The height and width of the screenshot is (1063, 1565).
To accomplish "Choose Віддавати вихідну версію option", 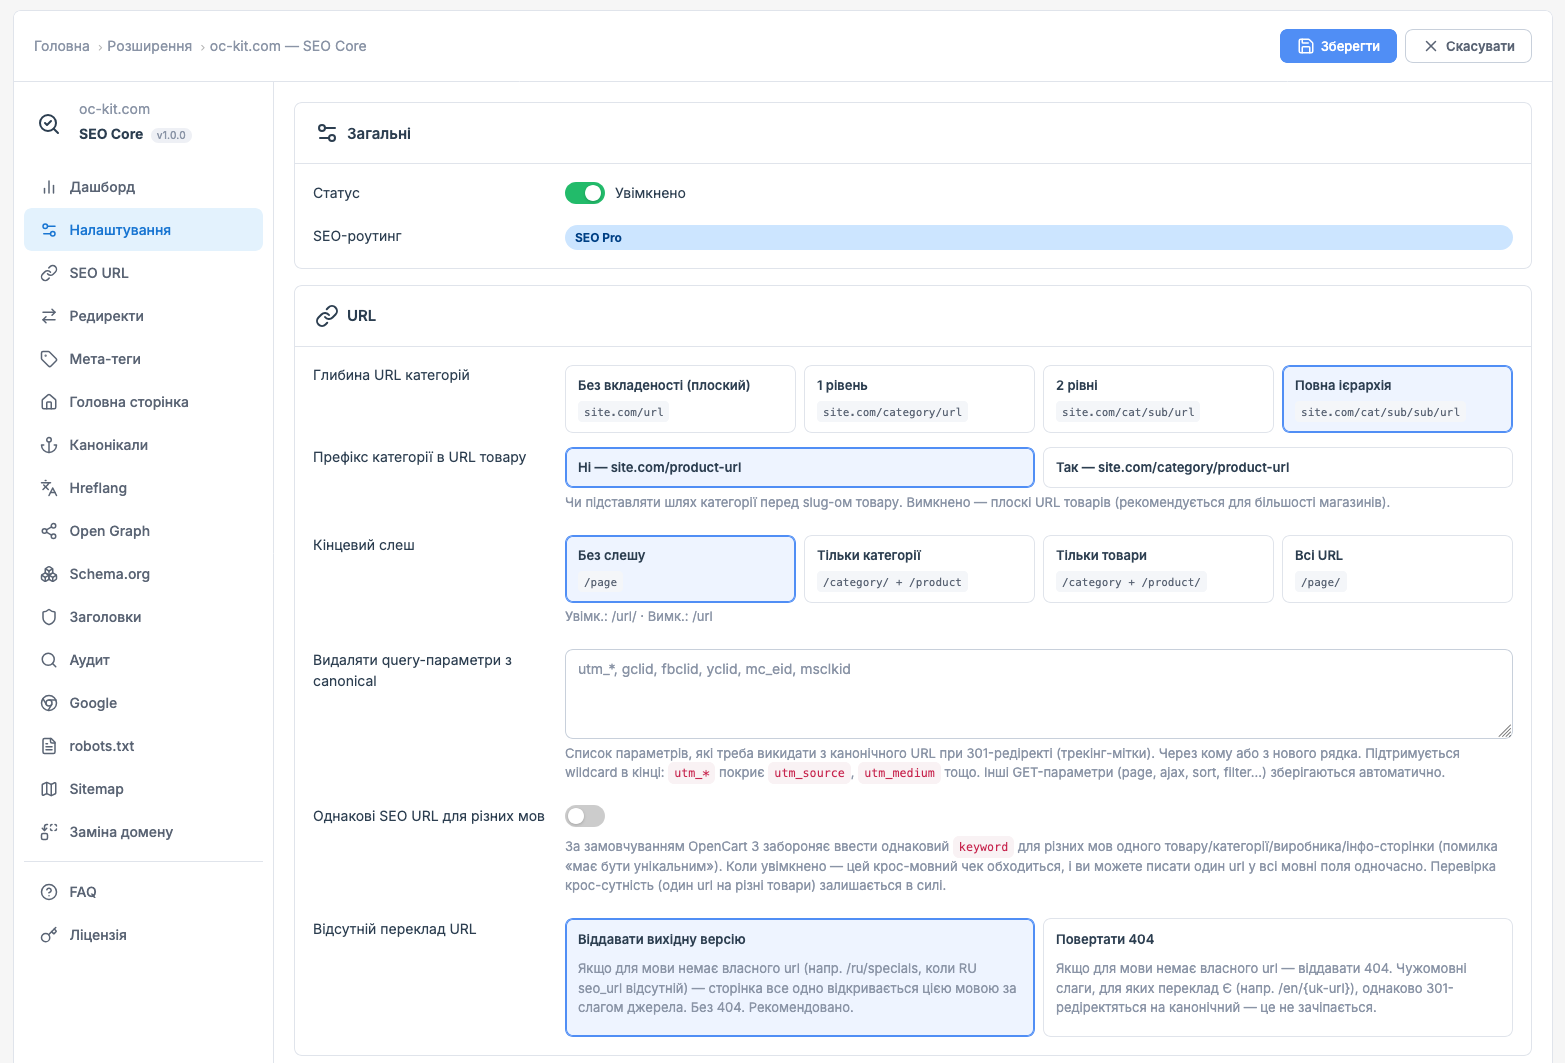I will [x=800, y=977].
